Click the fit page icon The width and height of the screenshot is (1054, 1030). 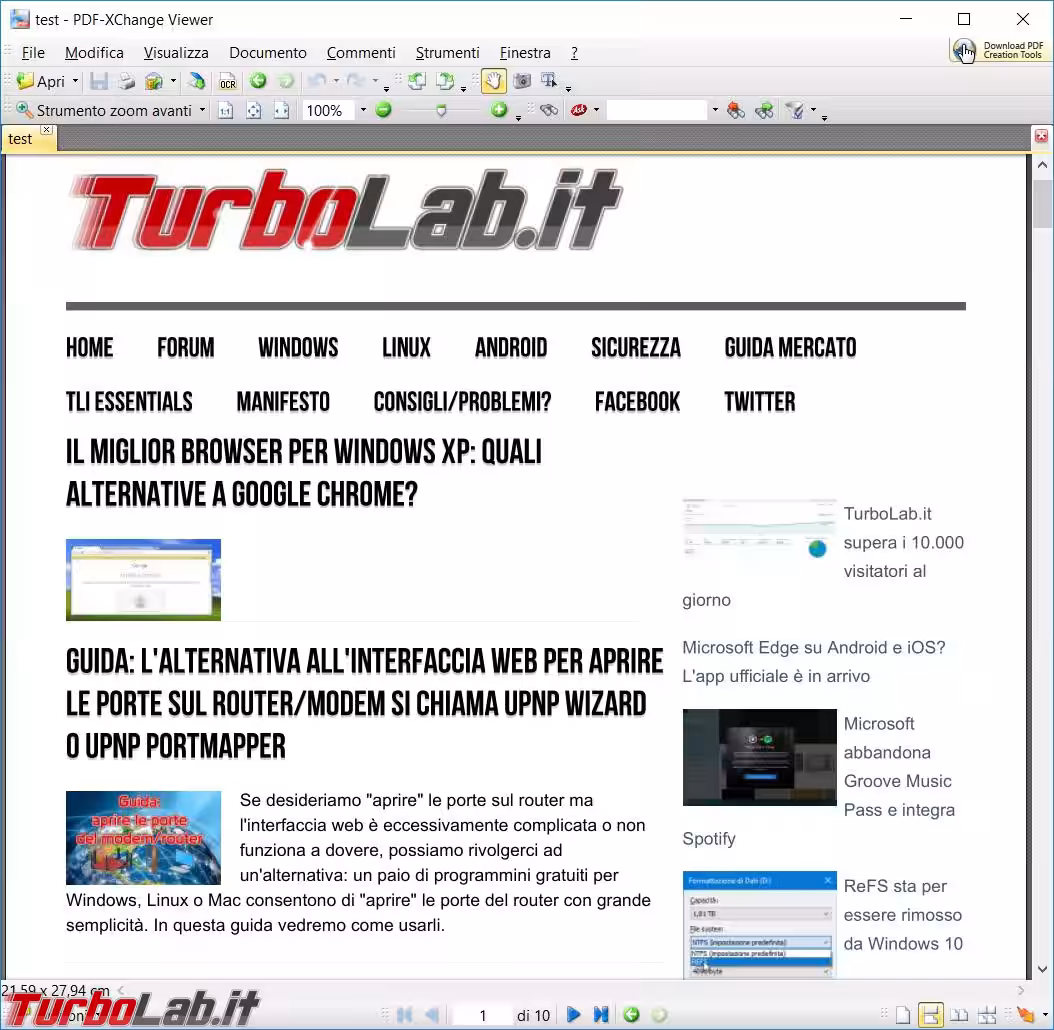[x=253, y=110]
